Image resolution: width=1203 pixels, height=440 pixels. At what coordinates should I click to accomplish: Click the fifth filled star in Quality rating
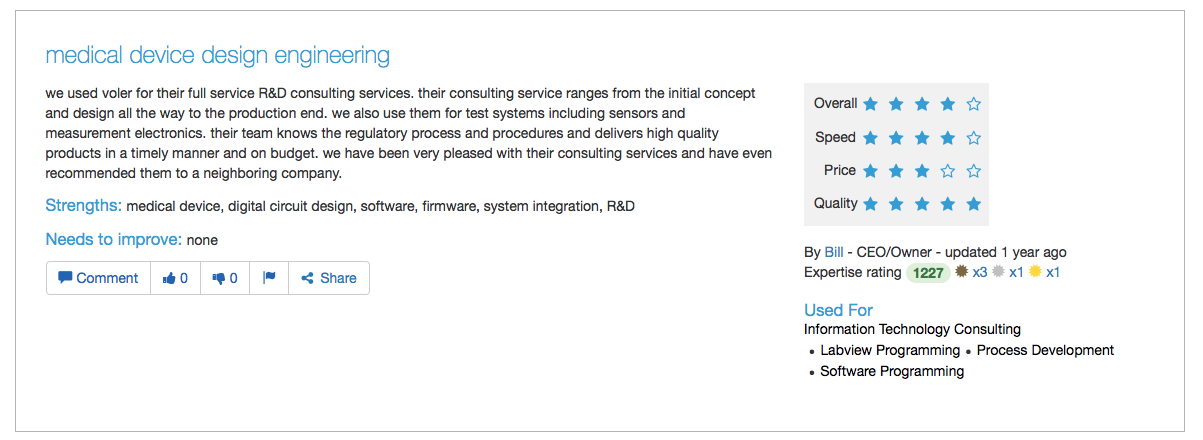pos(974,204)
